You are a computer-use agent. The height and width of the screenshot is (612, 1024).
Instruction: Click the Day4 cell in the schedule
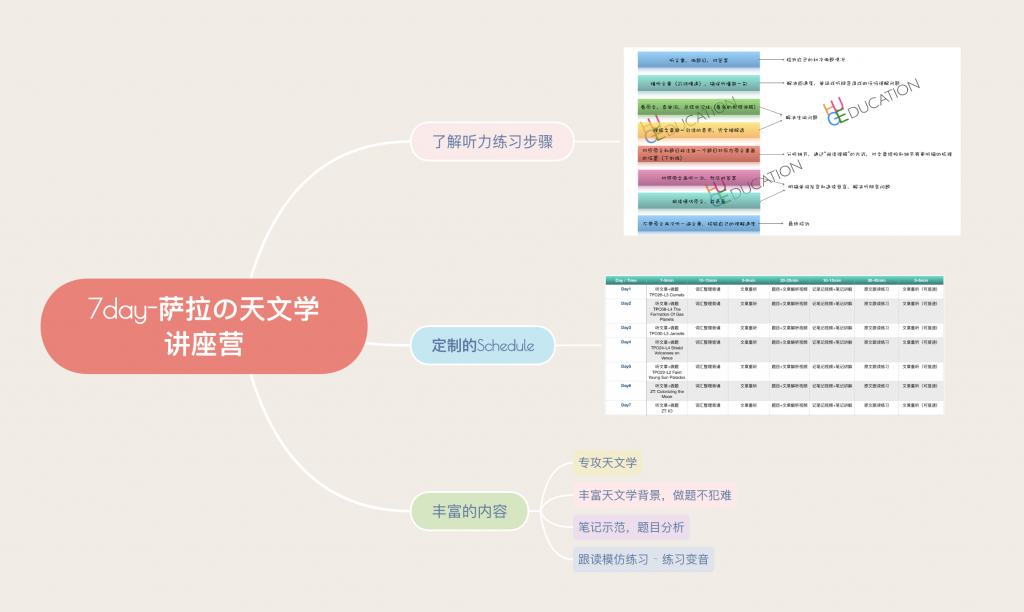626,349
